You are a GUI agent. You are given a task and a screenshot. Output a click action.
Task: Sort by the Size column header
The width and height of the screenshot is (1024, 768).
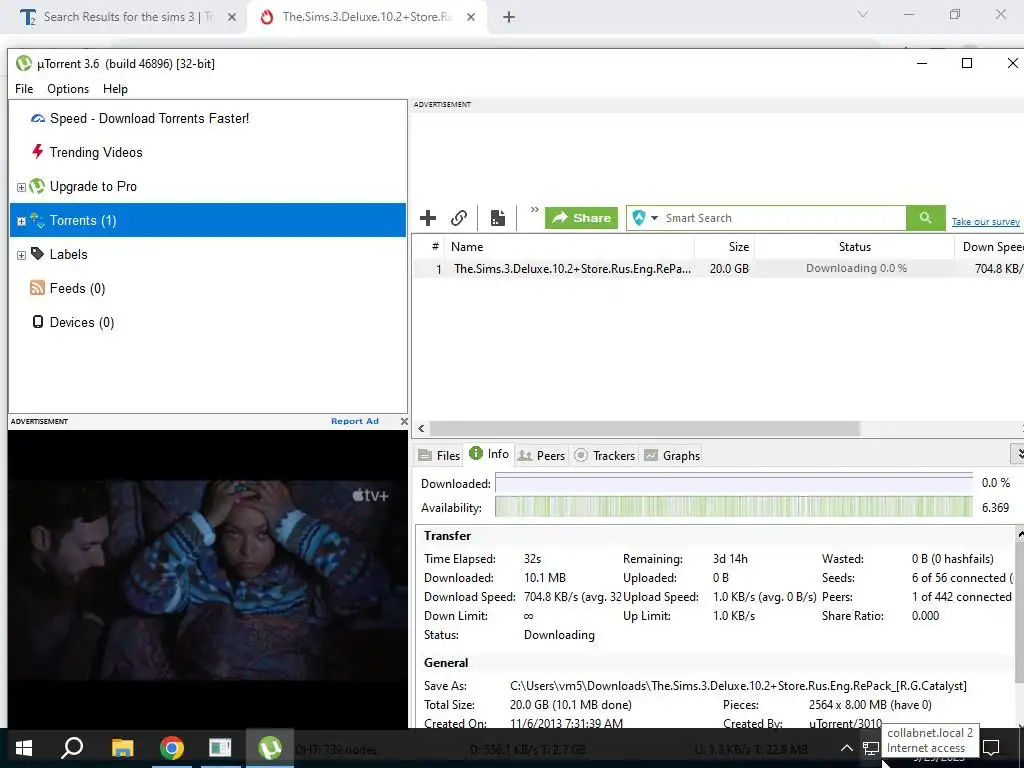725,247
